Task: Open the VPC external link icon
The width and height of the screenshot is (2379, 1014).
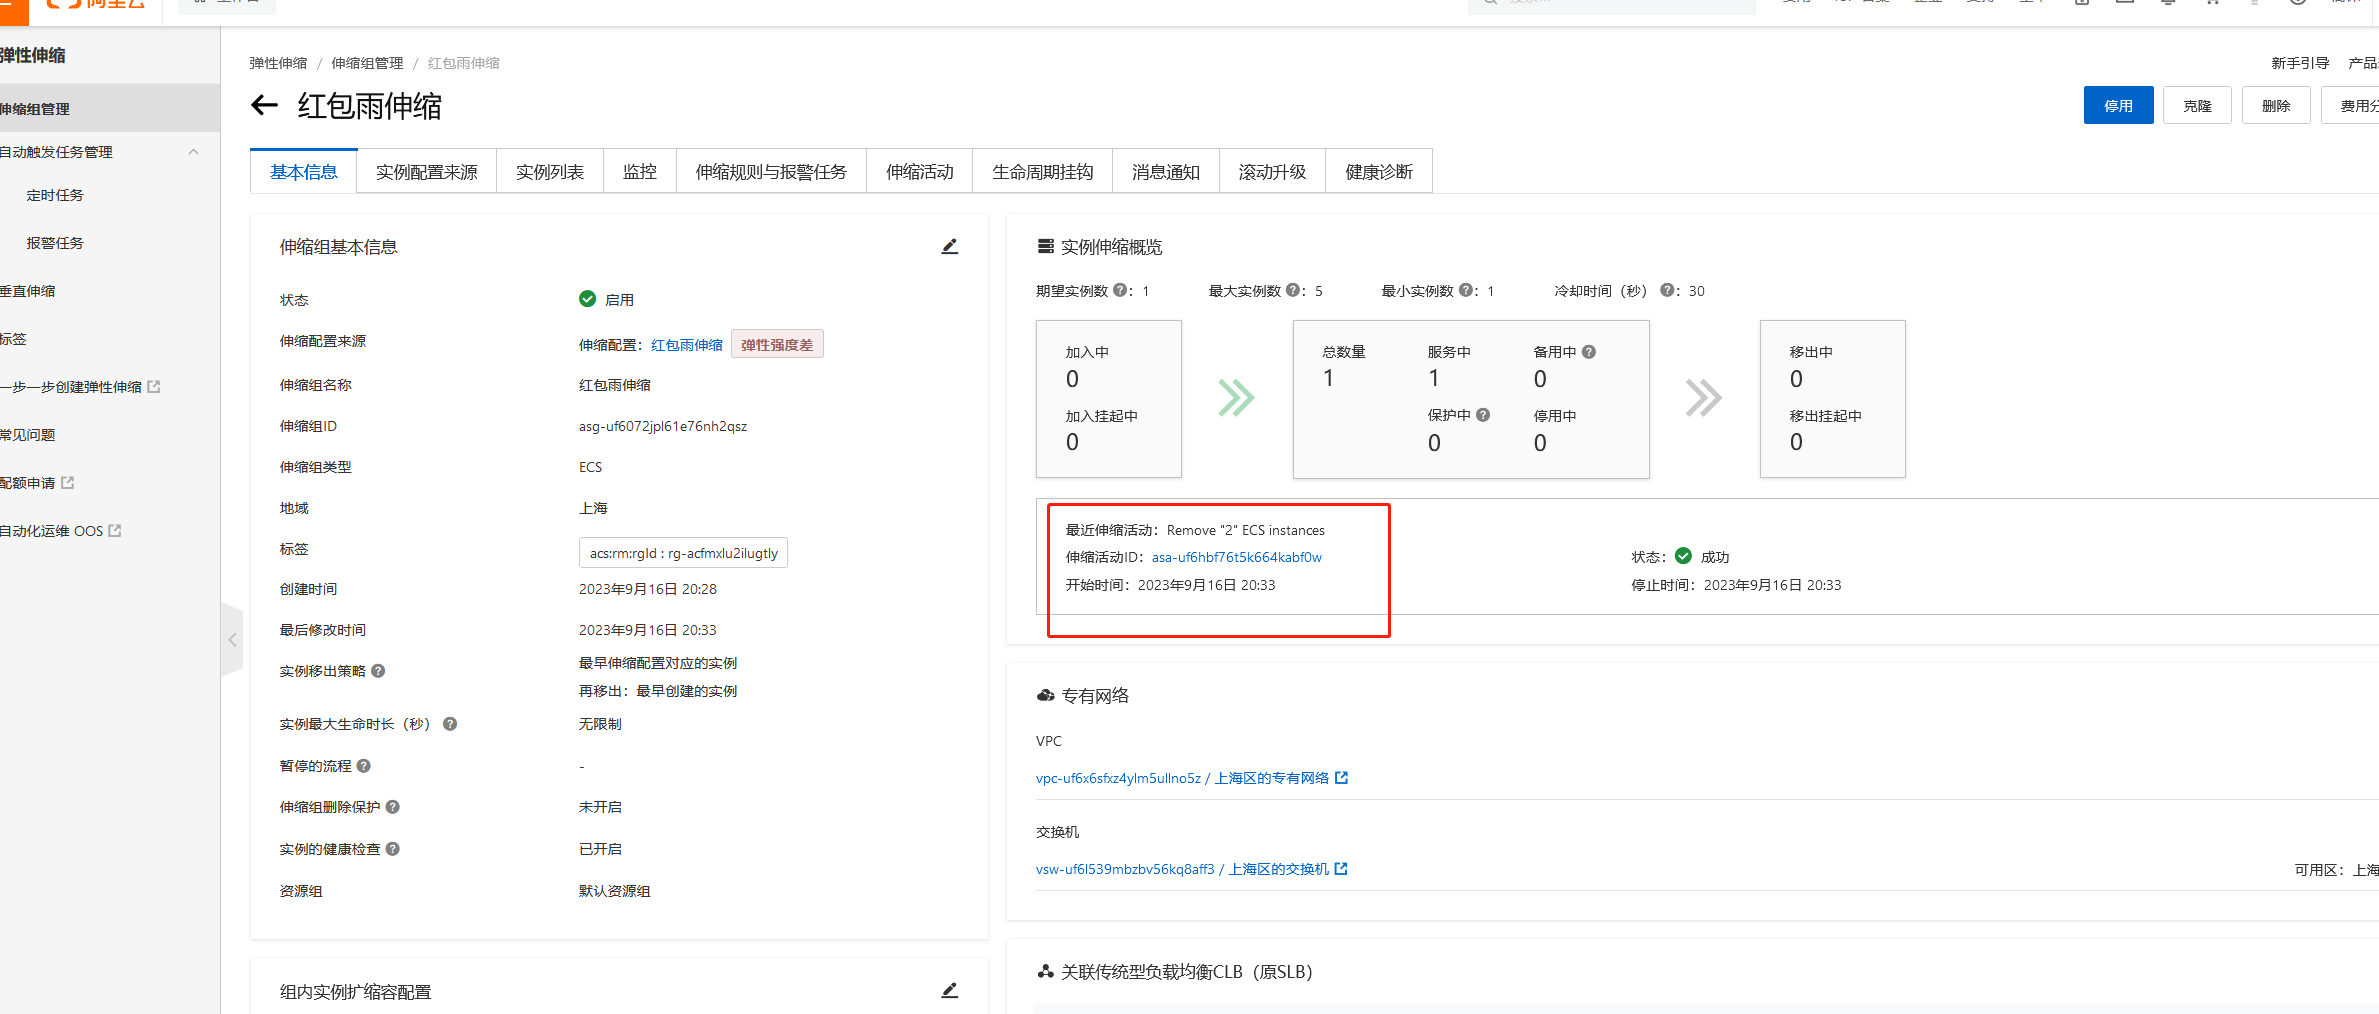Action: tap(1342, 778)
